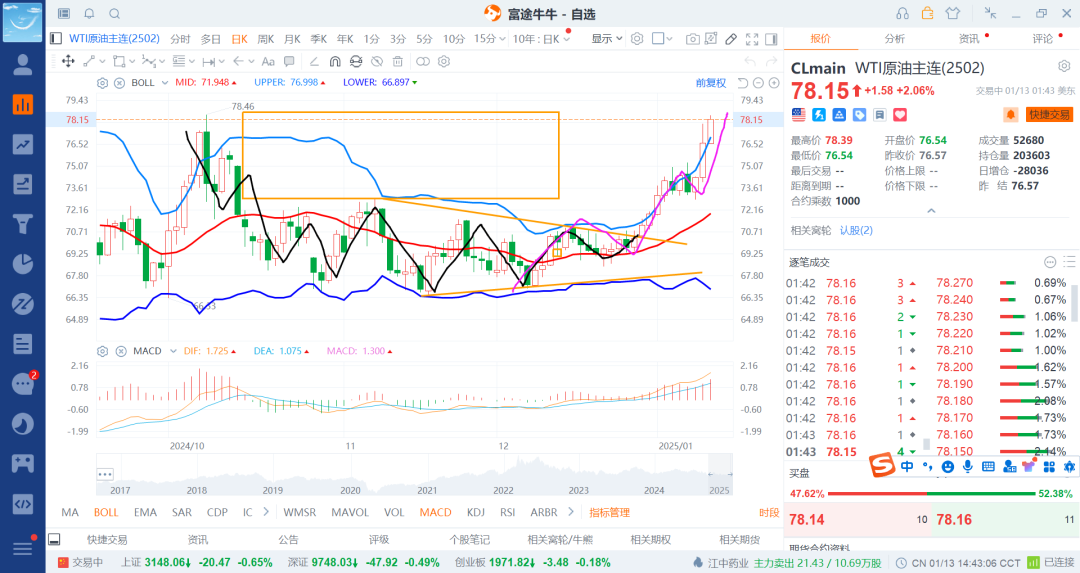This screenshot has width=1080, height=573.
Task: Expand more sub indicators arrow after ARBR
Action: tap(570, 512)
